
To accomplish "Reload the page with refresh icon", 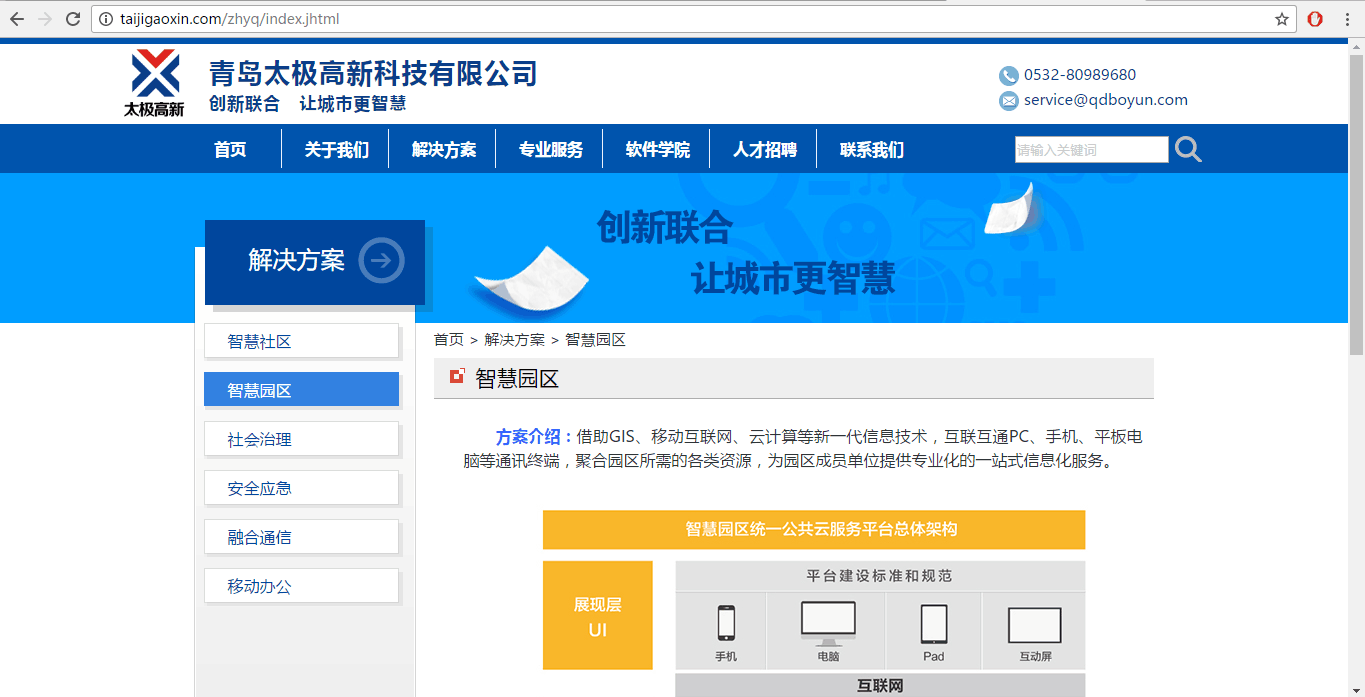I will (x=73, y=19).
